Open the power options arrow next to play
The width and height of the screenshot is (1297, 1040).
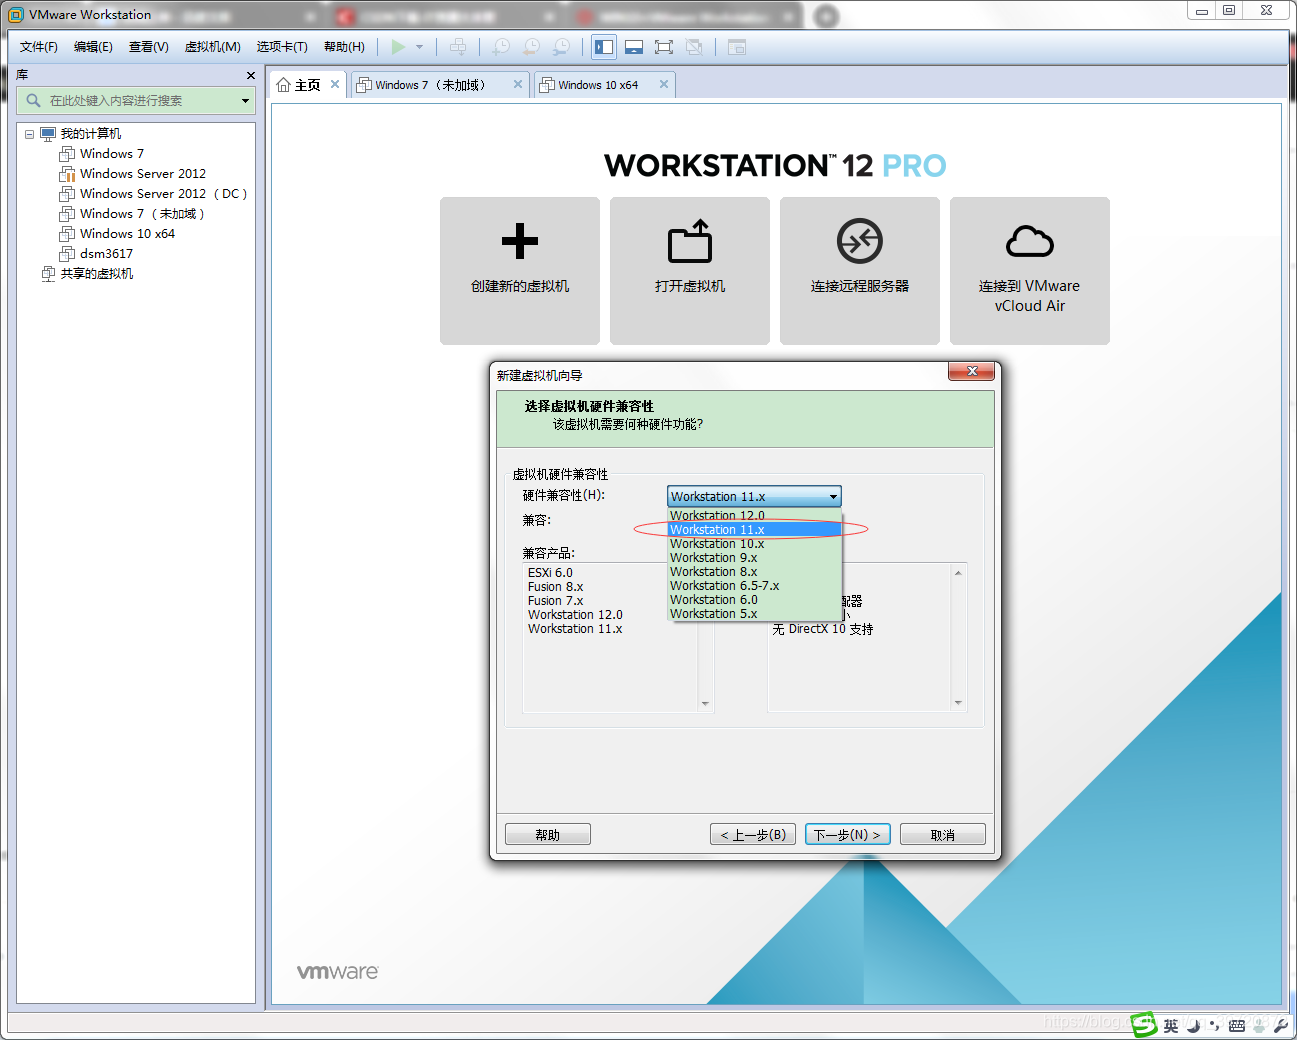(x=419, y=47)
